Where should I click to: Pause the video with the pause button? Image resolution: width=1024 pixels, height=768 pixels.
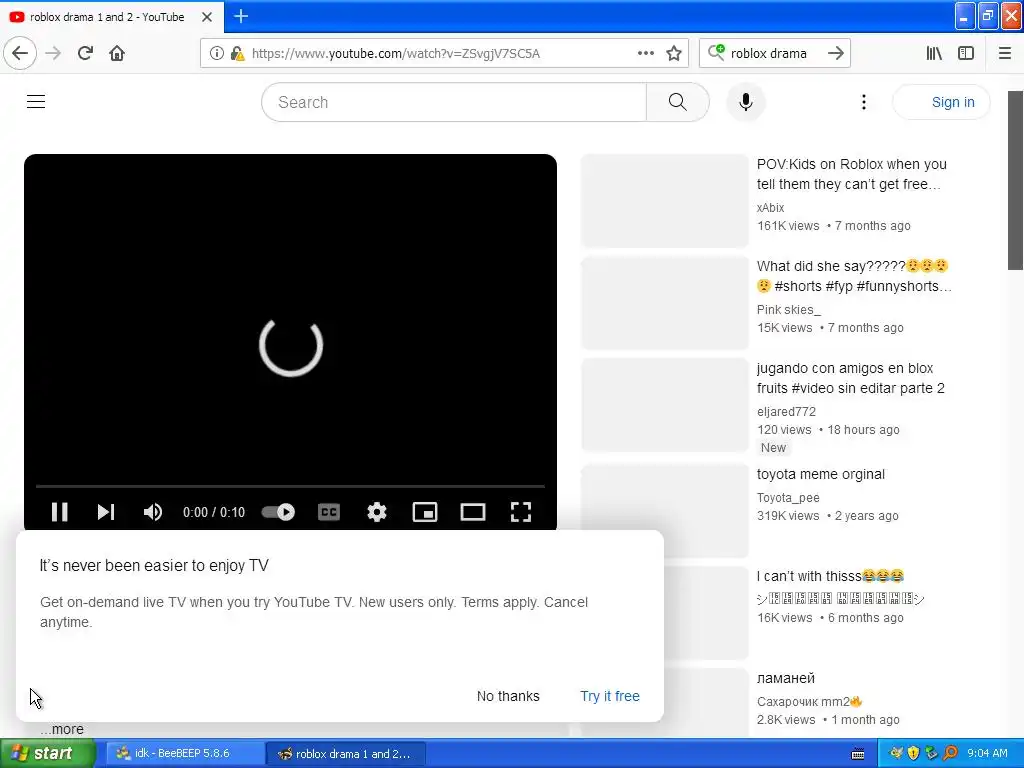pos(59,512)
